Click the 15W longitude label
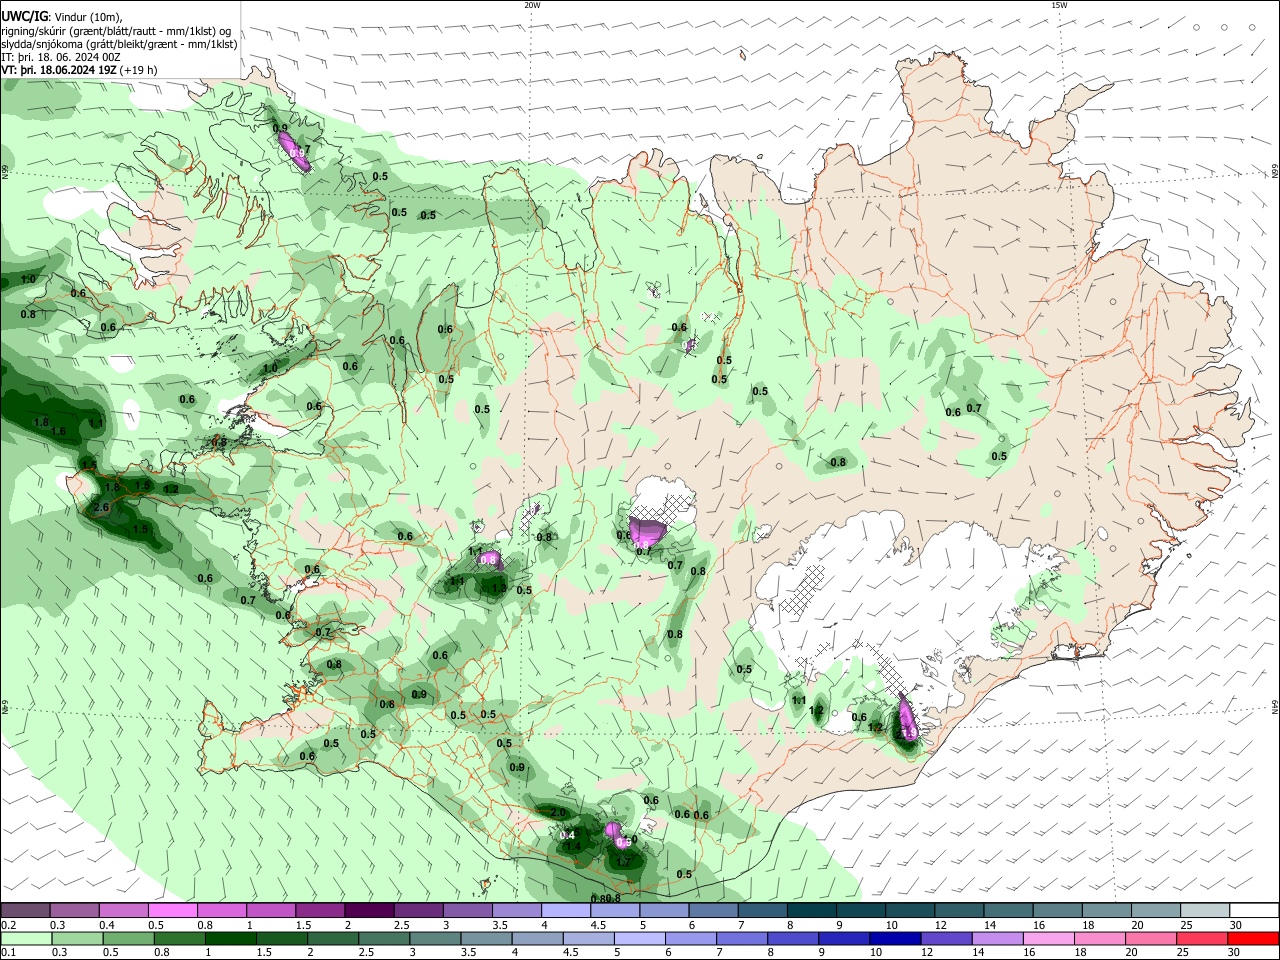This screenshot has width=1280, height=960. point(1059,5)
